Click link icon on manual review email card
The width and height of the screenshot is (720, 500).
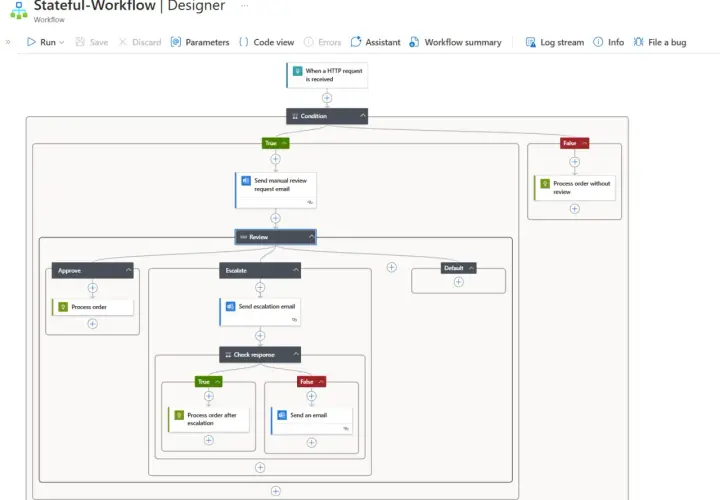310,202
